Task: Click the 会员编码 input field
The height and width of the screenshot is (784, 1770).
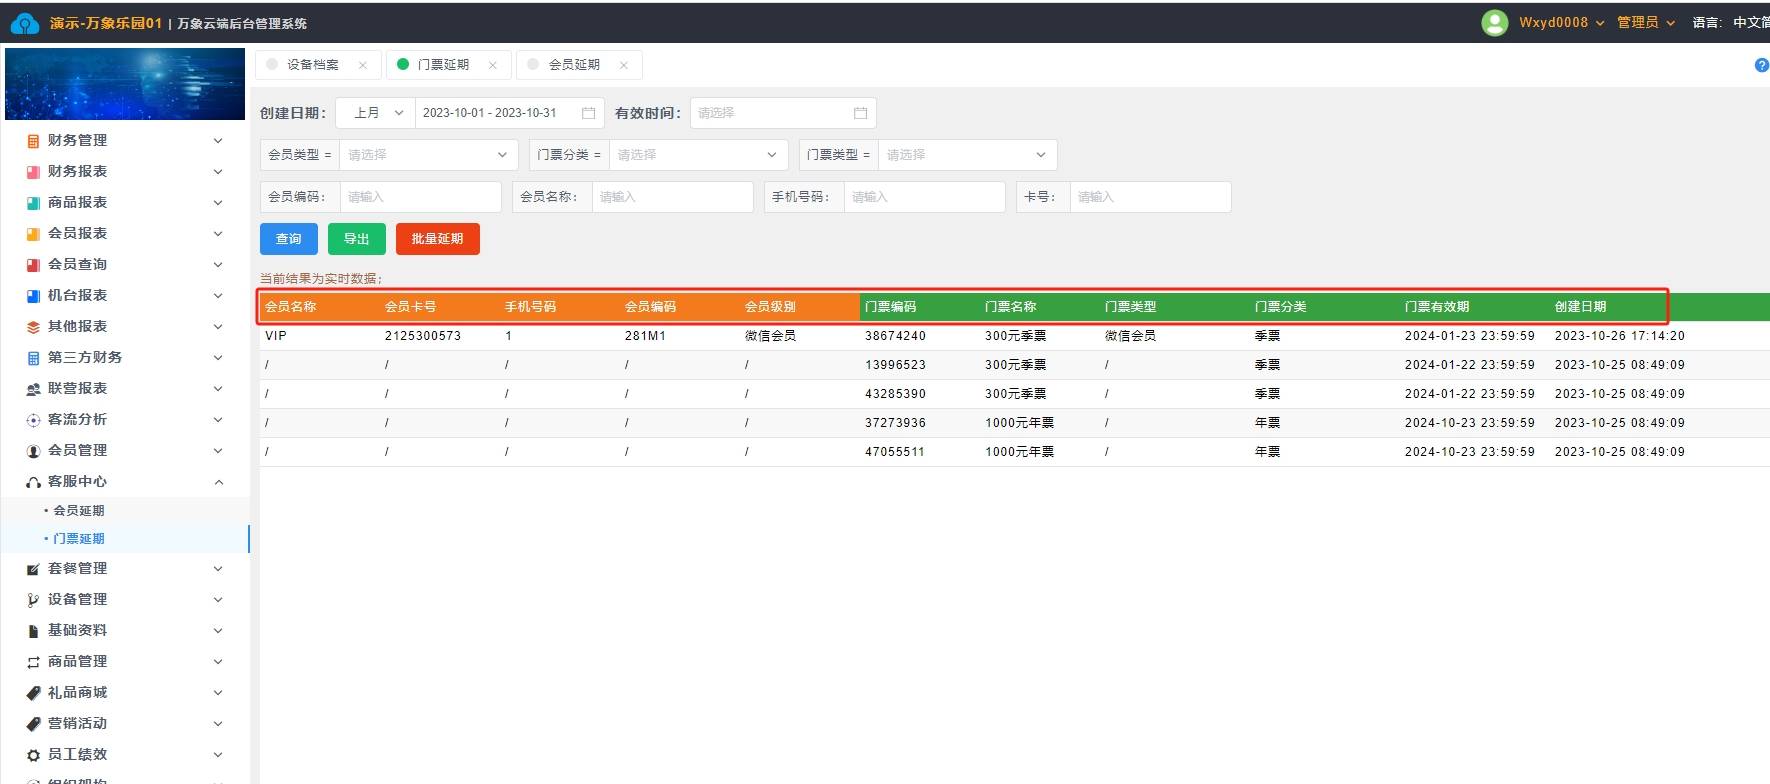Action: coord(420,197)
